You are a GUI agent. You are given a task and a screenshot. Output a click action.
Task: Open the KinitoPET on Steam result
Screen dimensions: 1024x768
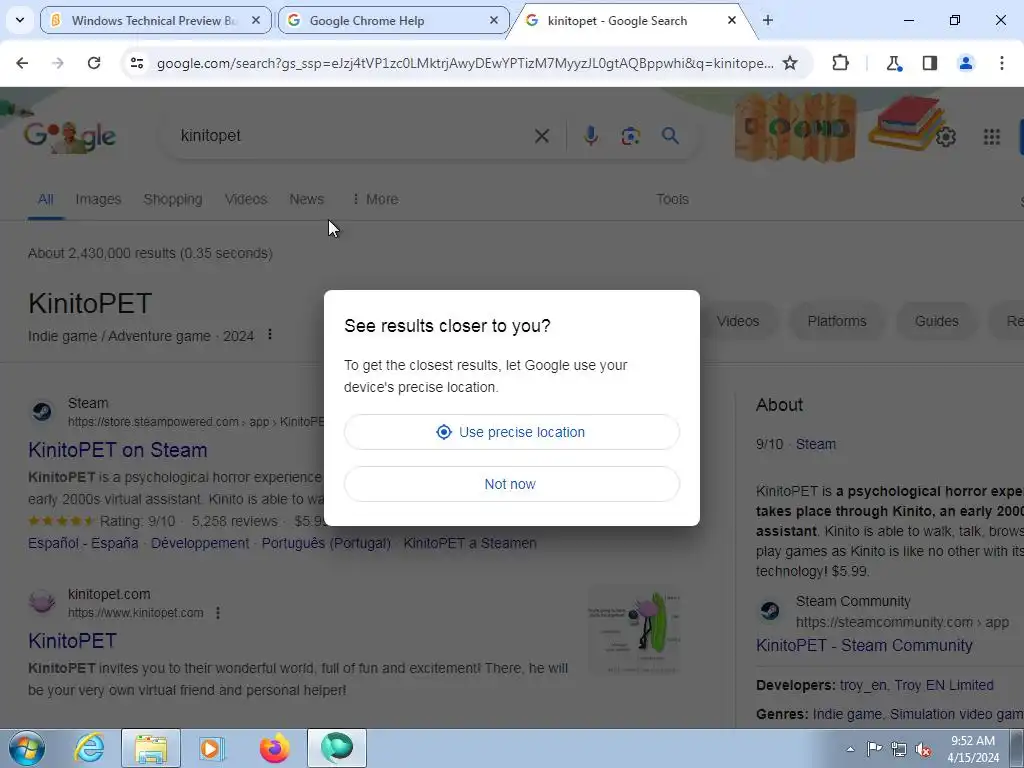pyautogui.click(x=118, y=450)
